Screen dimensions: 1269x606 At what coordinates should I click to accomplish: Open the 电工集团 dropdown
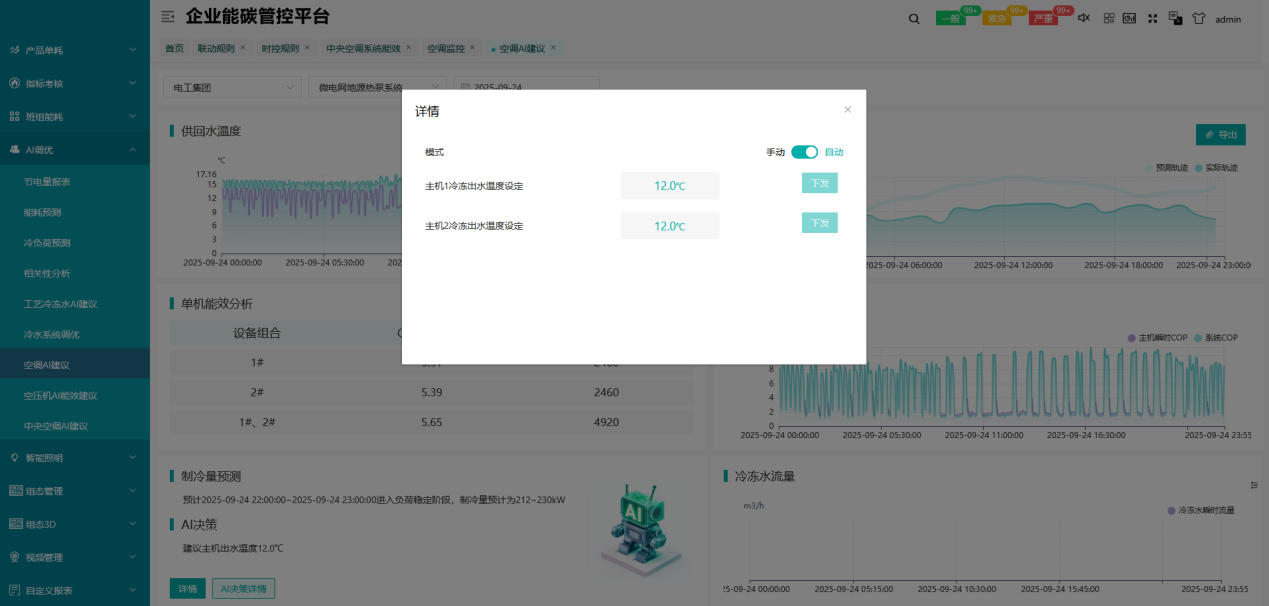point(231,88)
